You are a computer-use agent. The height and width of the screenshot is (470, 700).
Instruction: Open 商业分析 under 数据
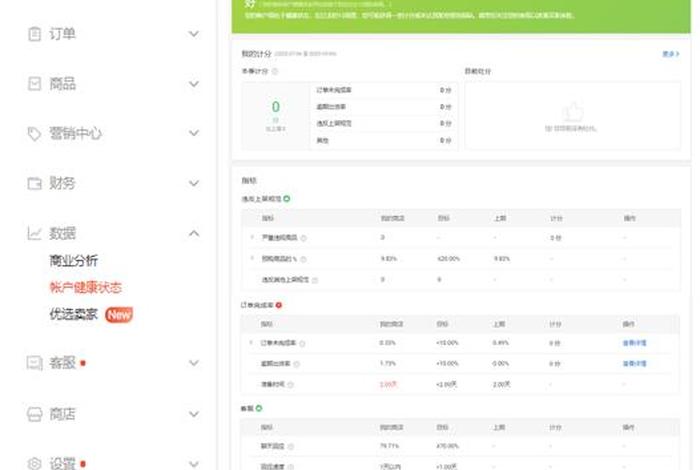point(74,261)
